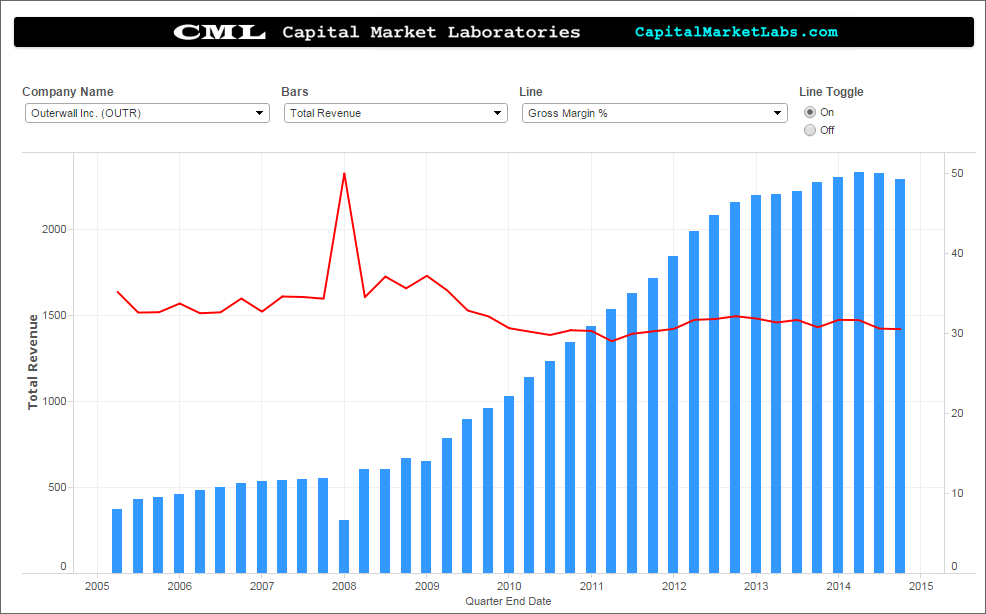Select the short blue revenue bar at 2008

coord(344,547)
